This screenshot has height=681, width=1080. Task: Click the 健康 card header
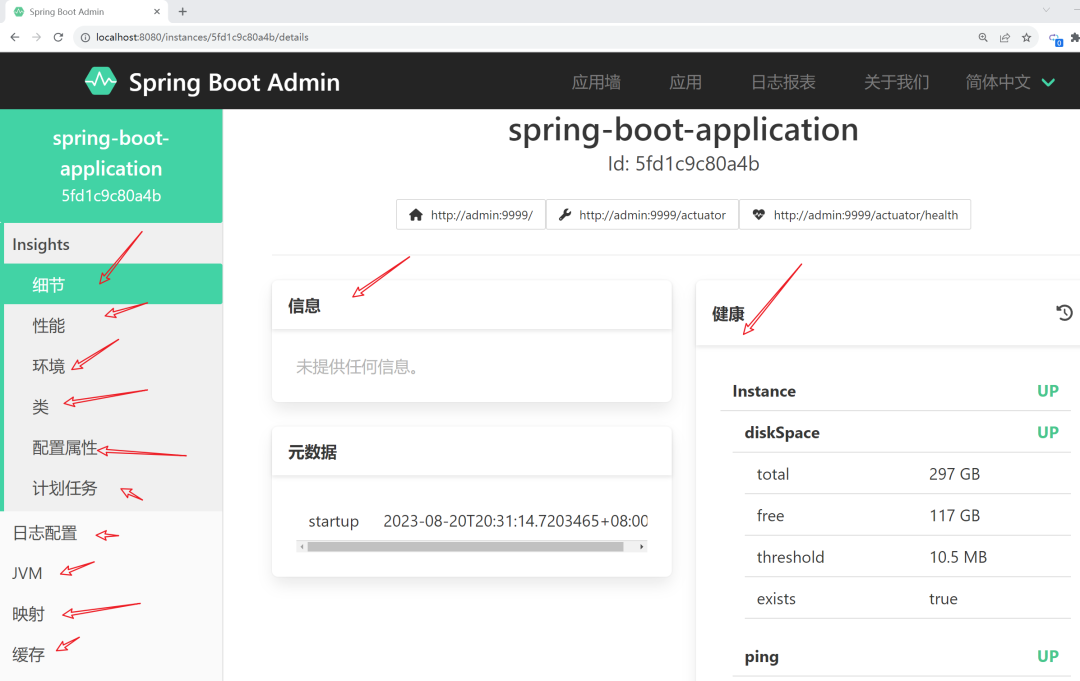(888, 313)
